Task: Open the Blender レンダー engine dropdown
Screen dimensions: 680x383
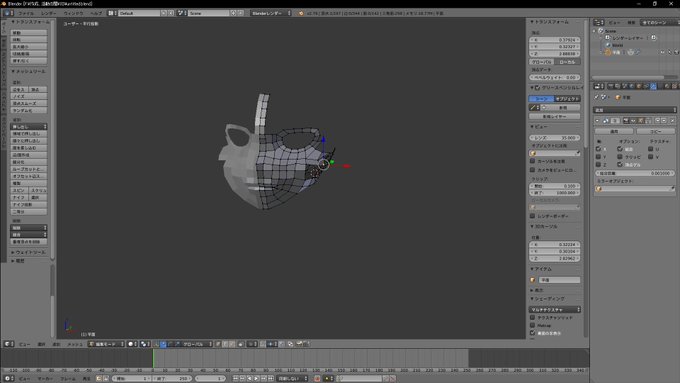Action: [x=271, y=13]
